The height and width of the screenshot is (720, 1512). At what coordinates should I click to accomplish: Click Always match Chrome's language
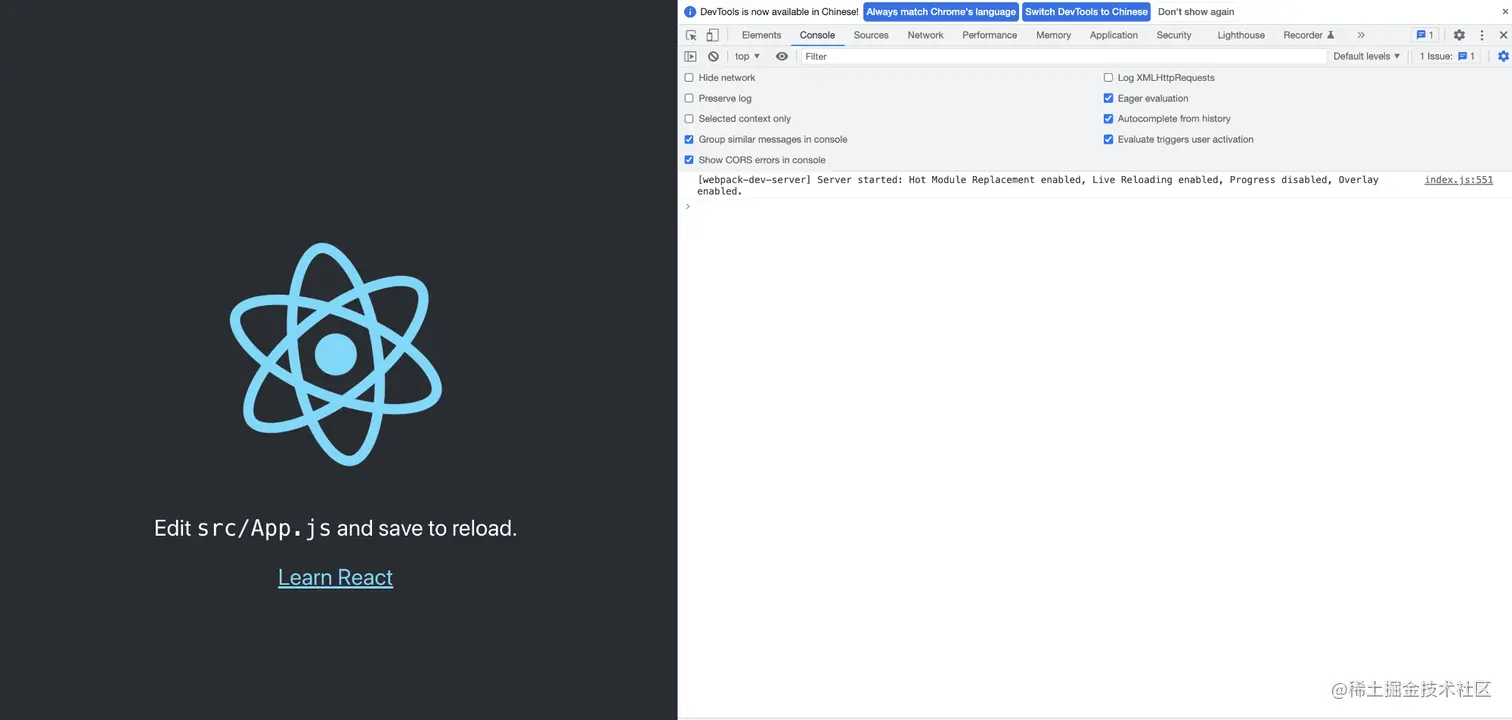pyautogui.click(x=940, y=12)
